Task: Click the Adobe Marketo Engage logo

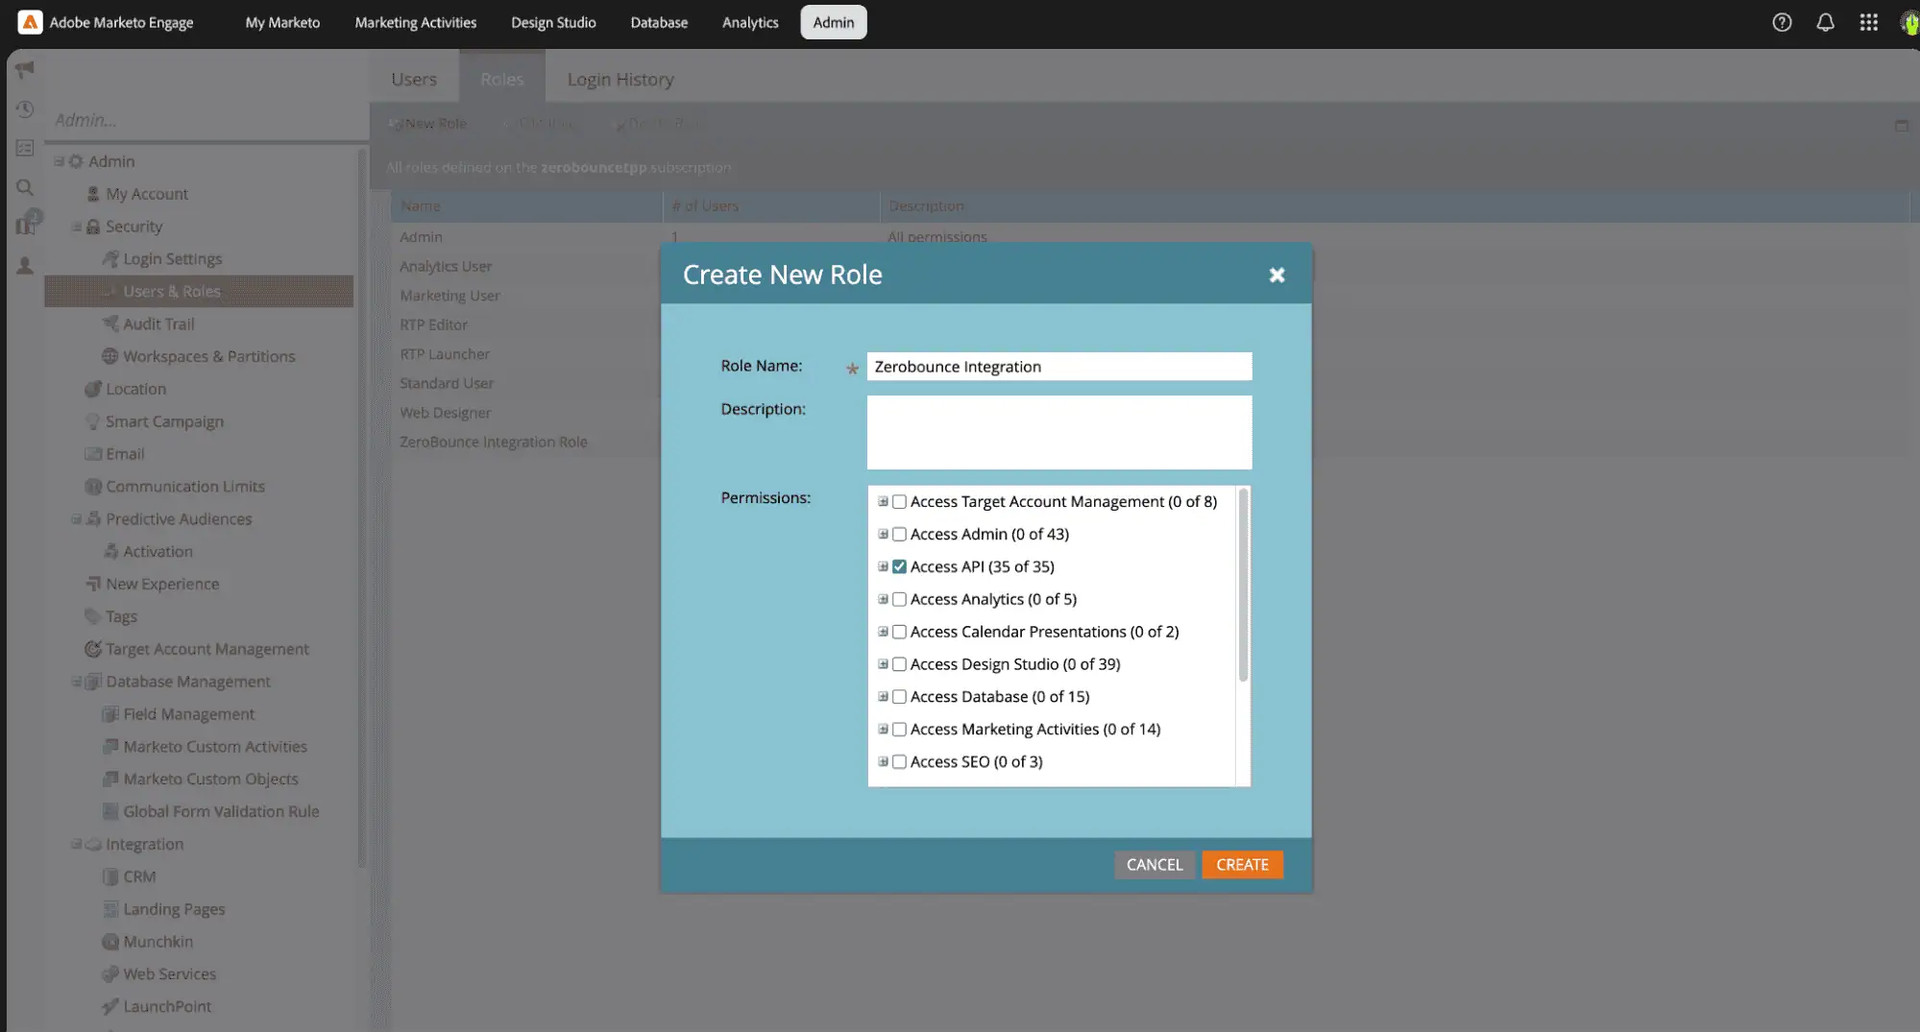Action: 30,22
